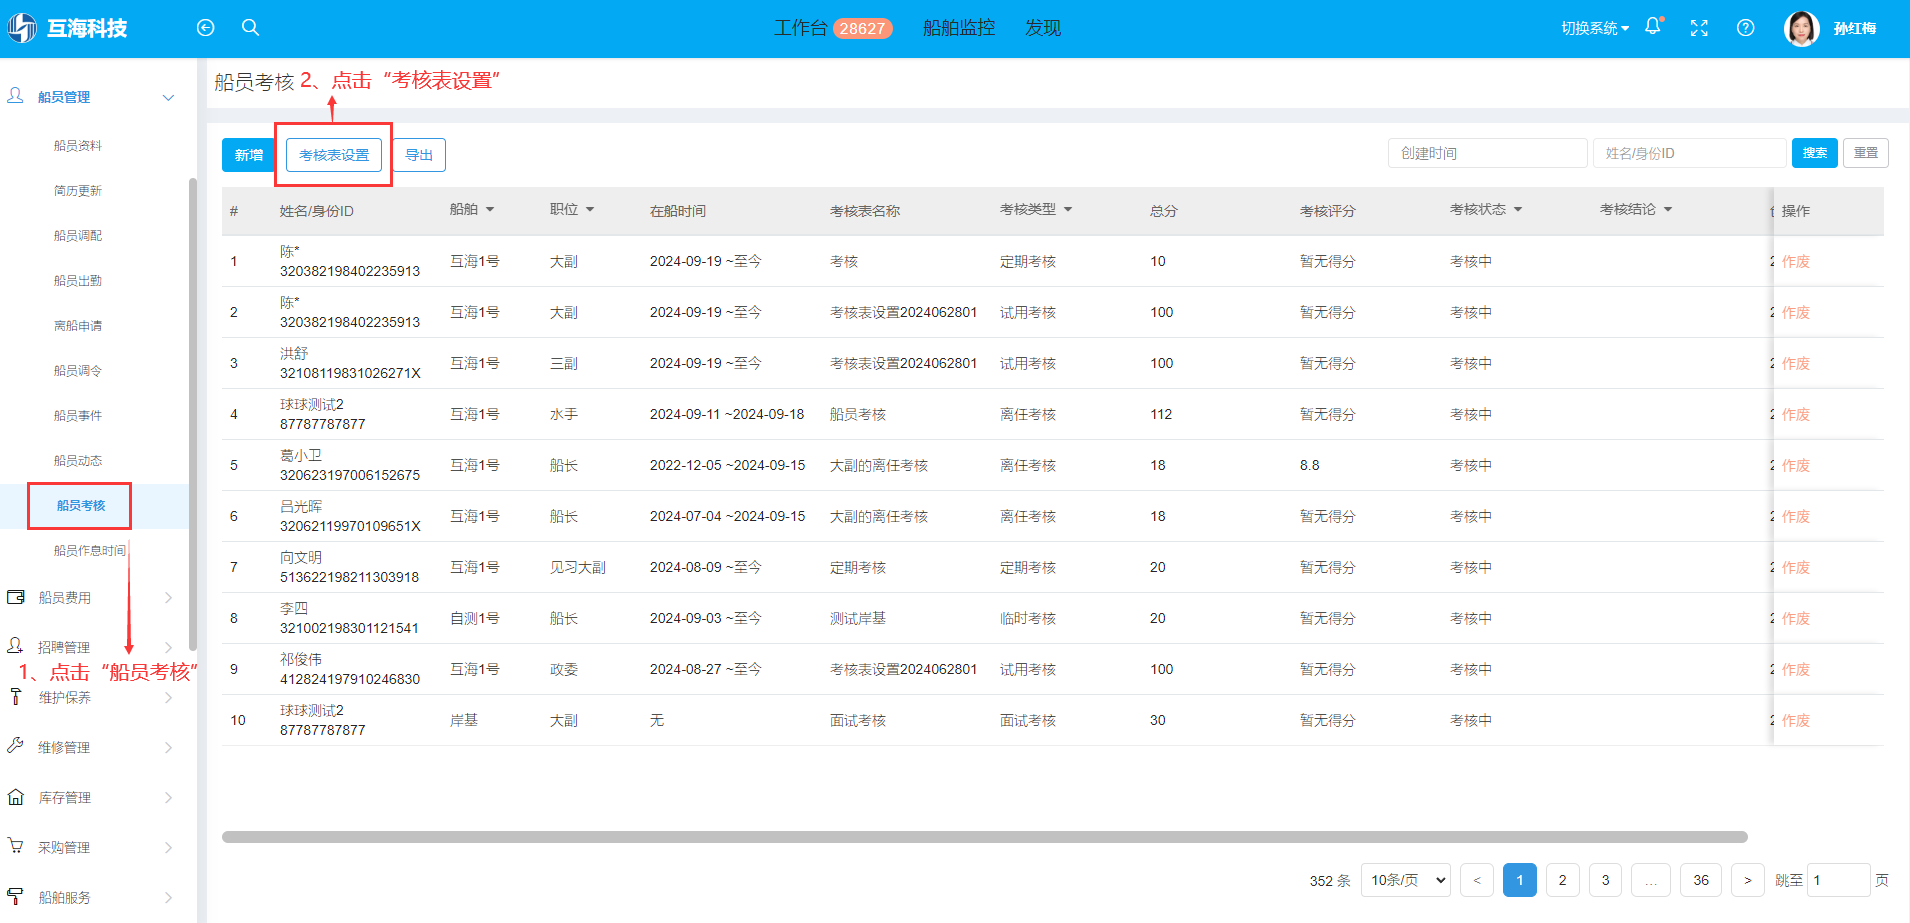Viewport: 1910px width, 923px height.
Task: Click the 采购管理 cart icon
Action: click(x=16, y=846)
